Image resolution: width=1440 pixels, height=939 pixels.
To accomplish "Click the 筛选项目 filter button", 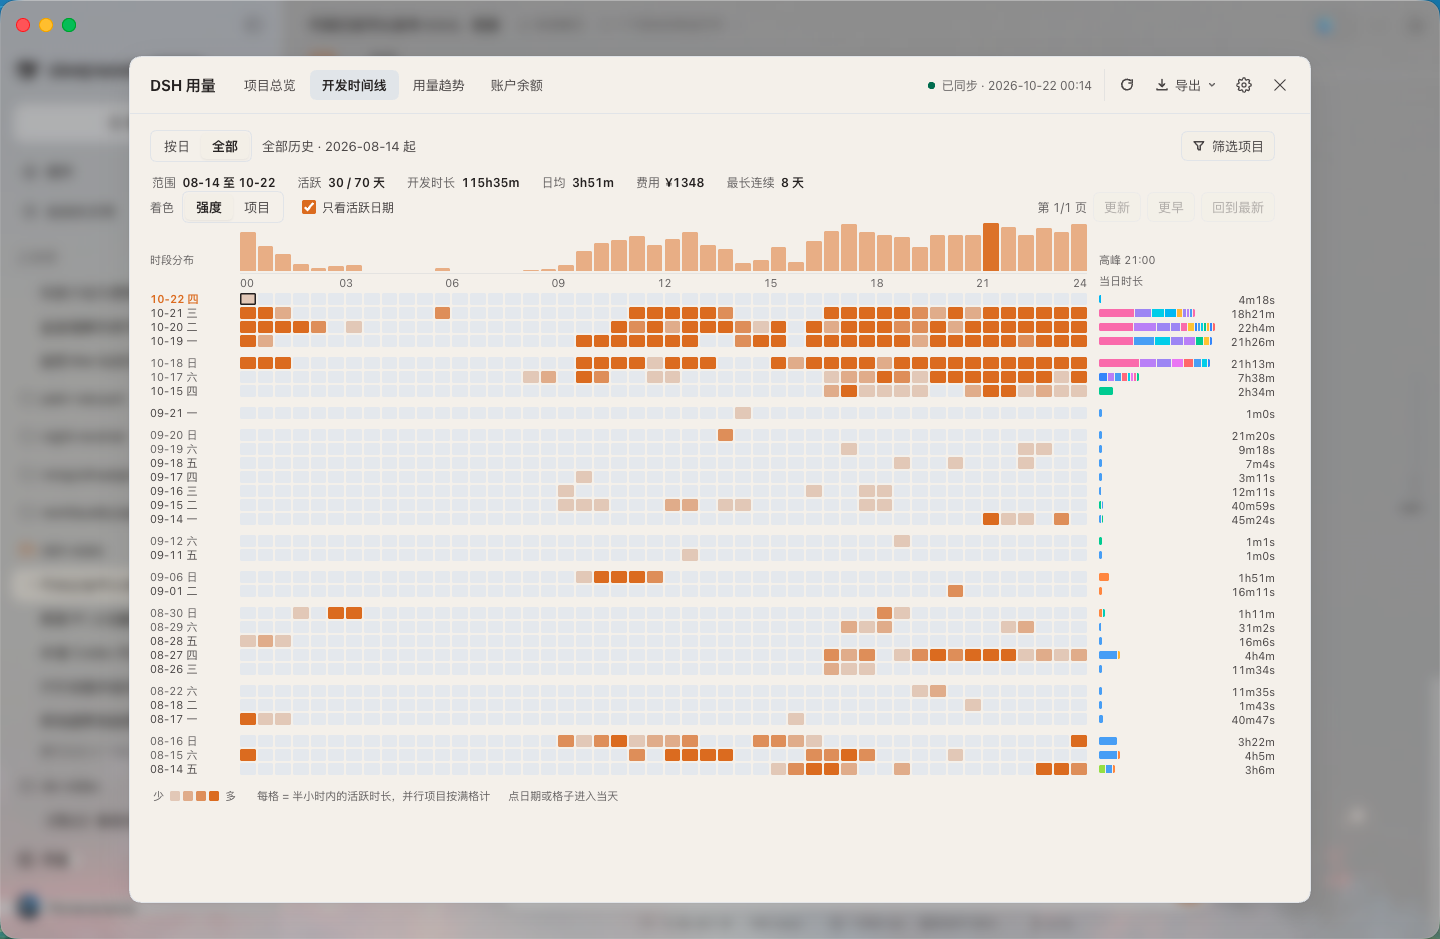I will pyautogui.click(x=1228, y=146).
